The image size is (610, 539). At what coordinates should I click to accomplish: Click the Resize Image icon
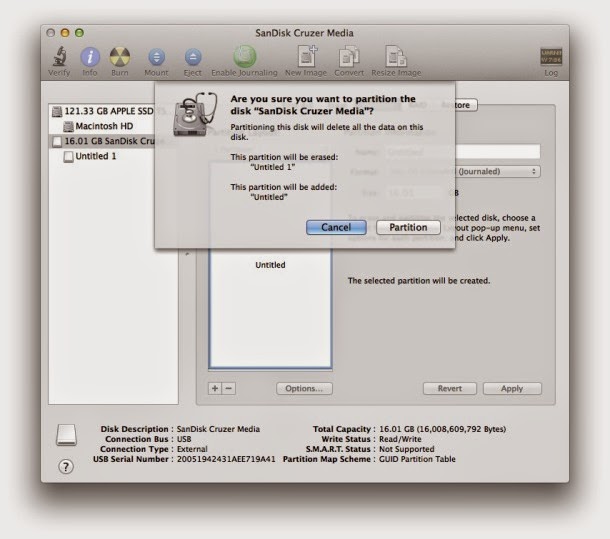tap(396, 56)
